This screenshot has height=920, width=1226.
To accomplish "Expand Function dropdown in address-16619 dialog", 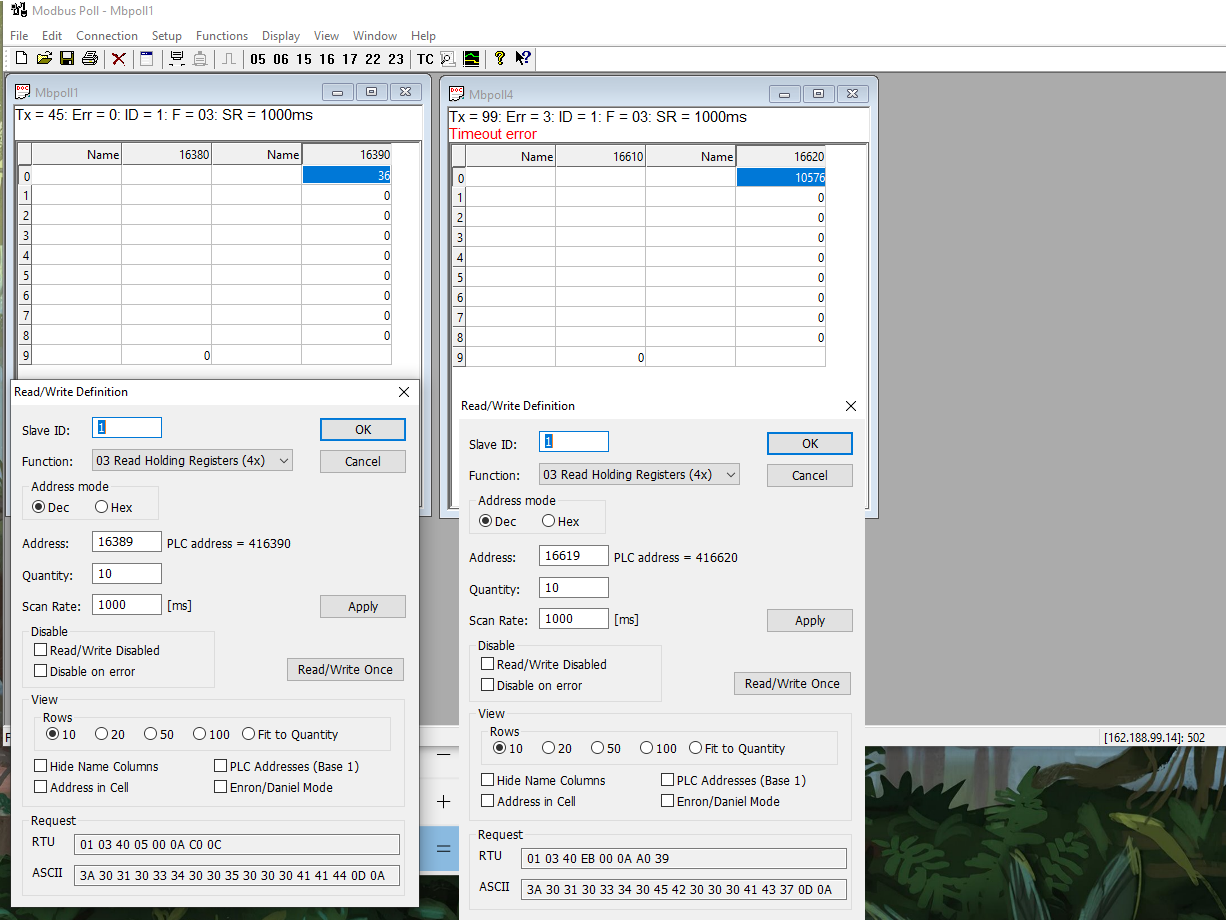I will [730, 475].
